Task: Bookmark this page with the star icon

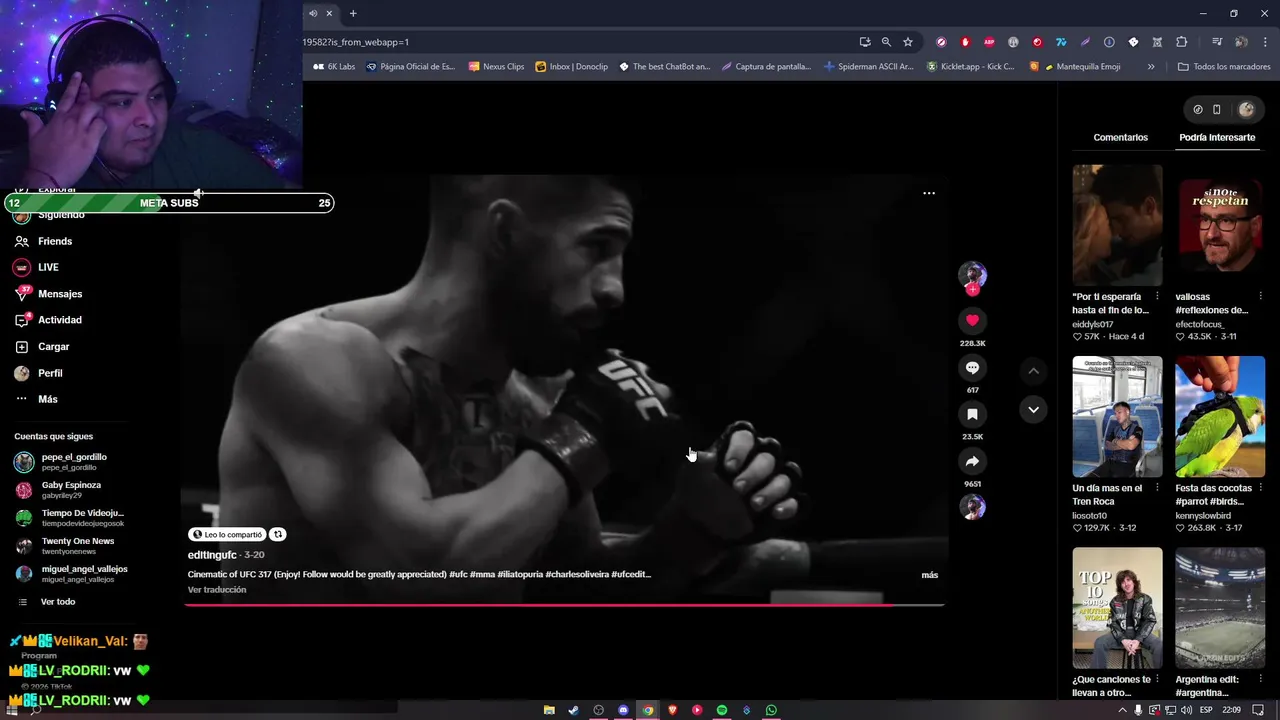Action: (x=908, y=42)
